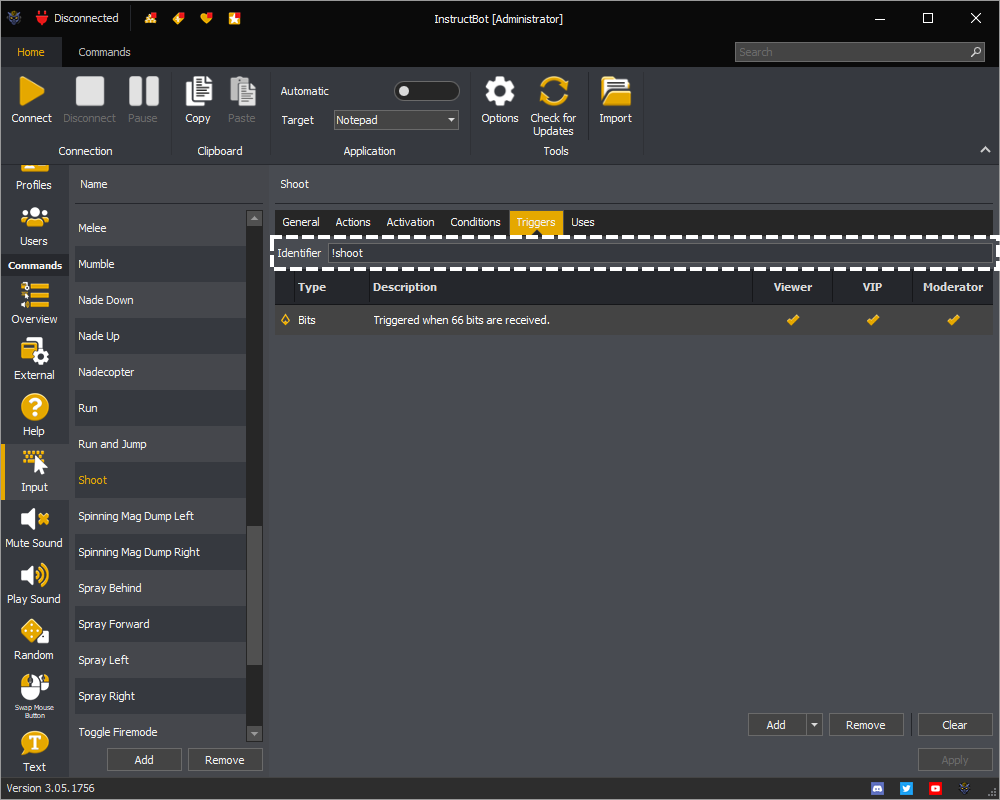Switch to the Home ribbon tab
This screenshot has width=1000, height=800.
(31, 52)
